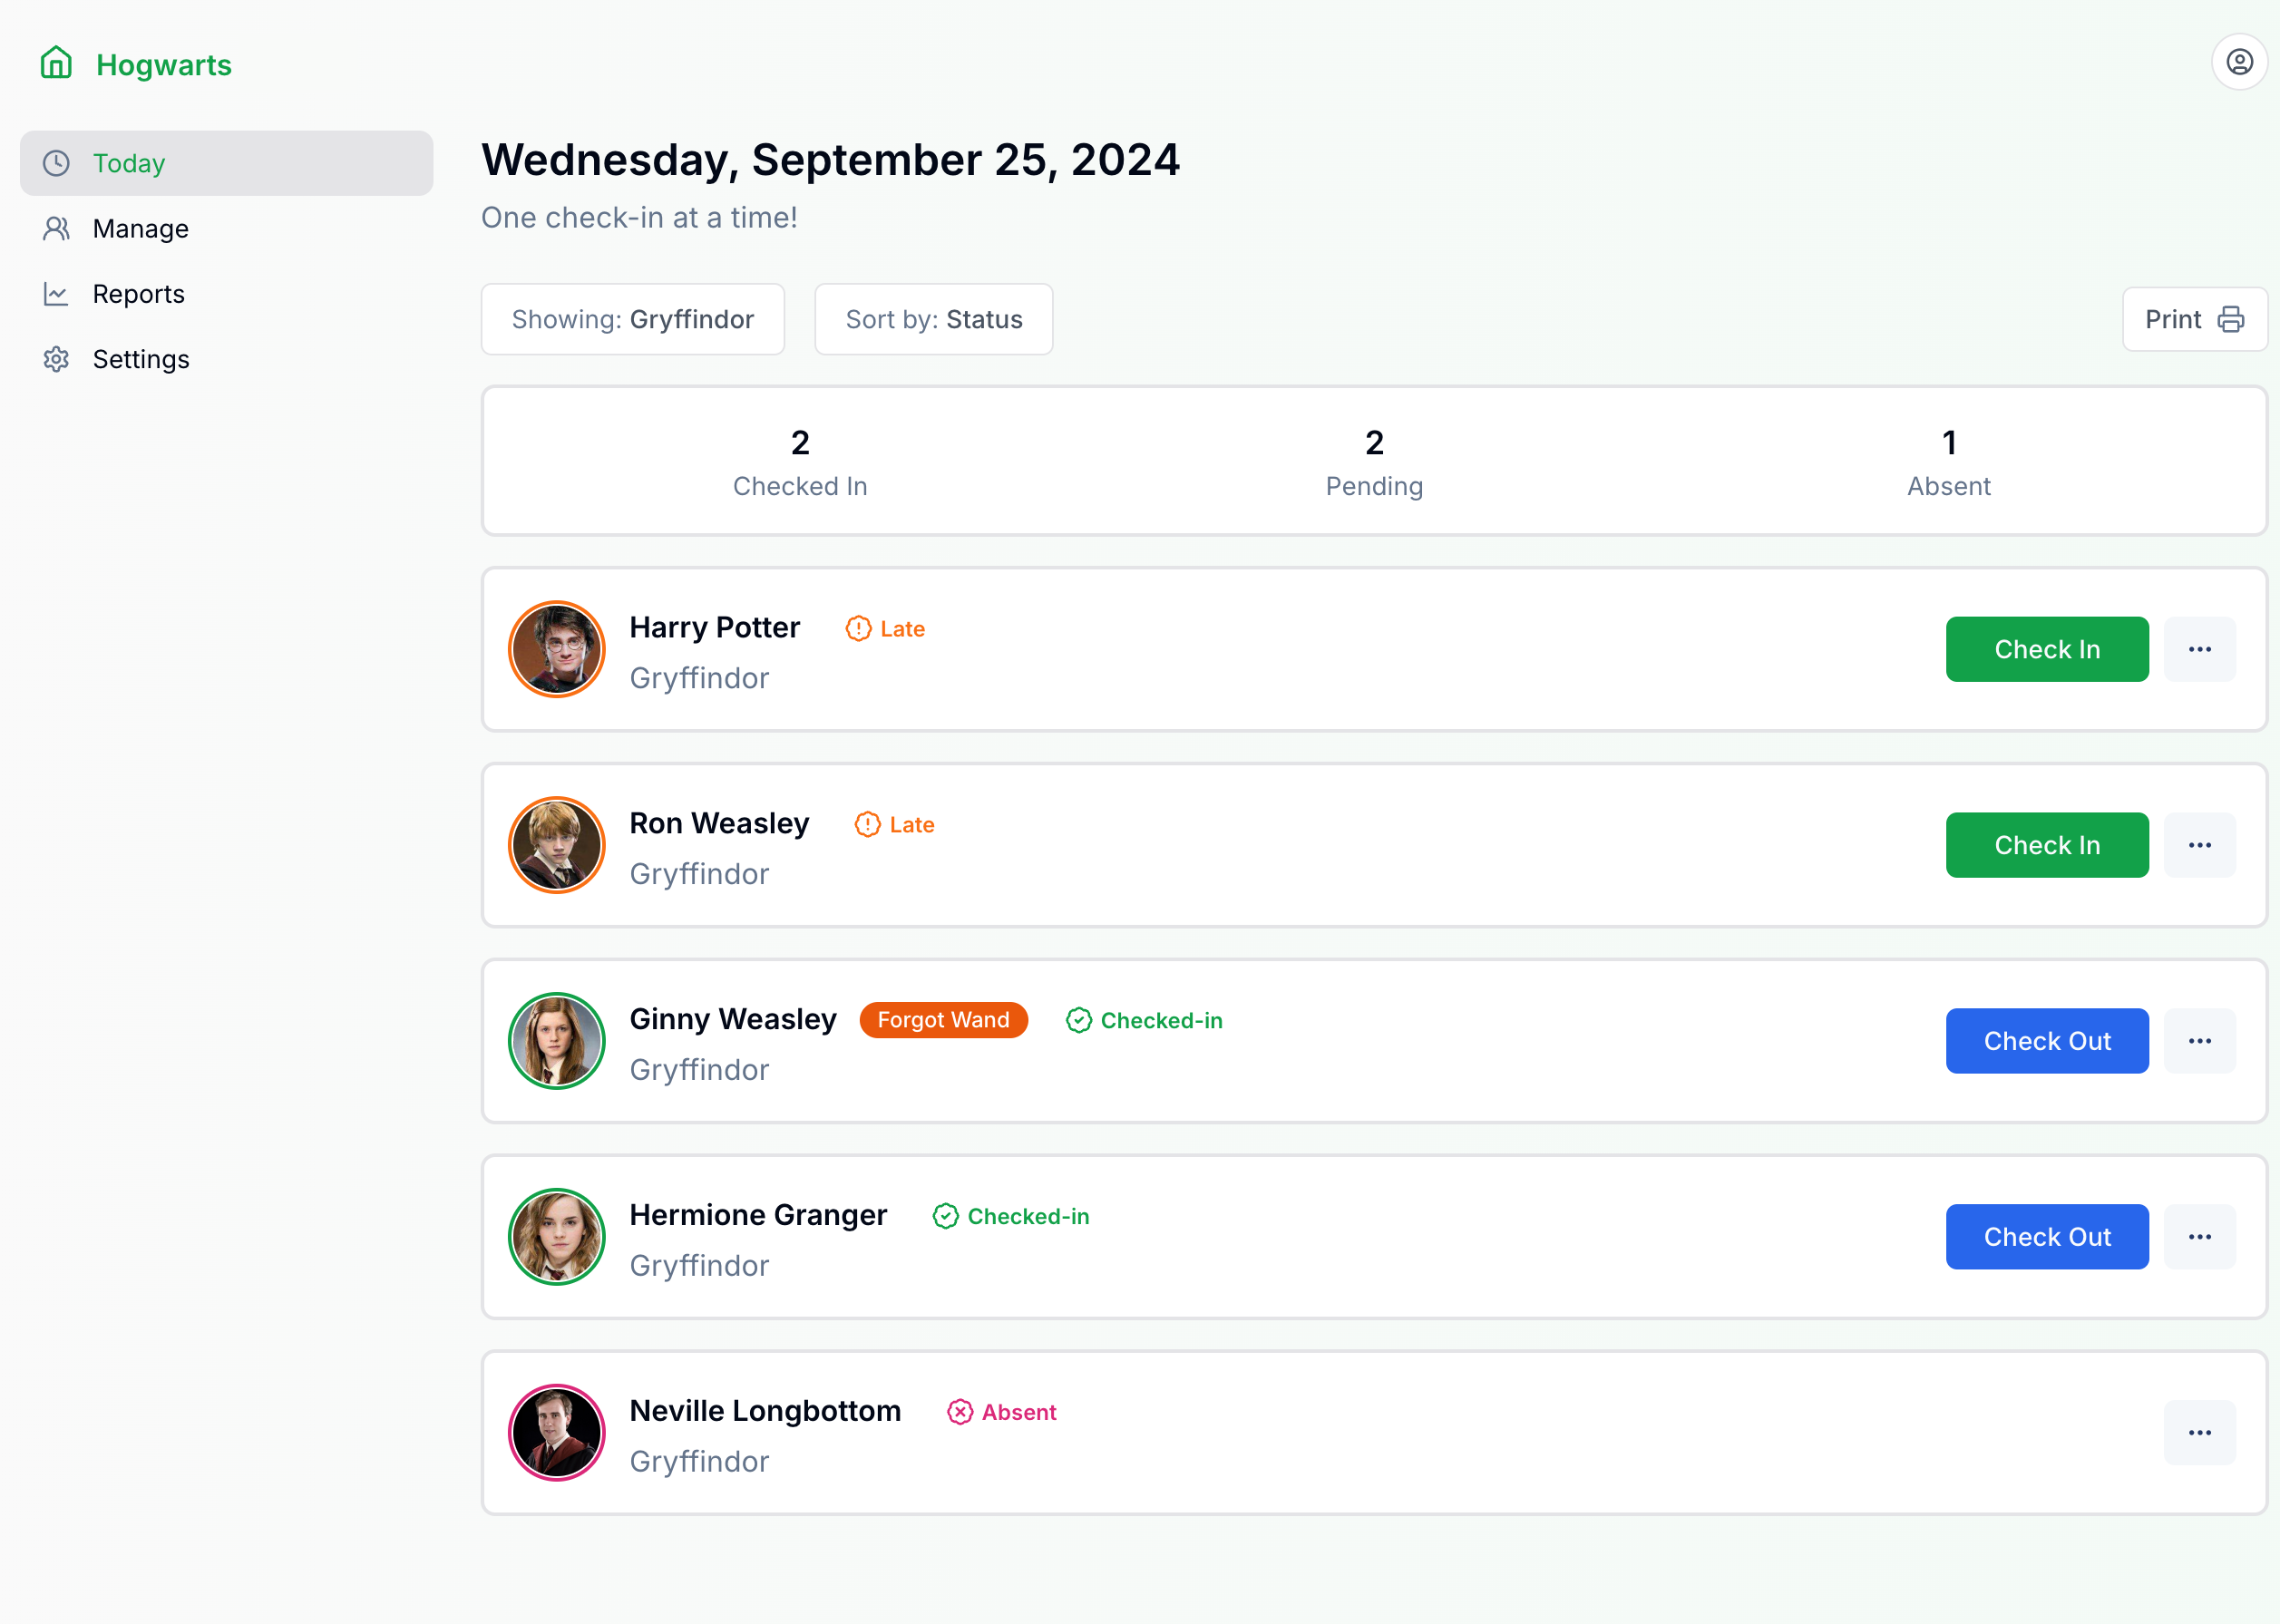Open more options for Hermione Granger

[x=2199, y=1237]
